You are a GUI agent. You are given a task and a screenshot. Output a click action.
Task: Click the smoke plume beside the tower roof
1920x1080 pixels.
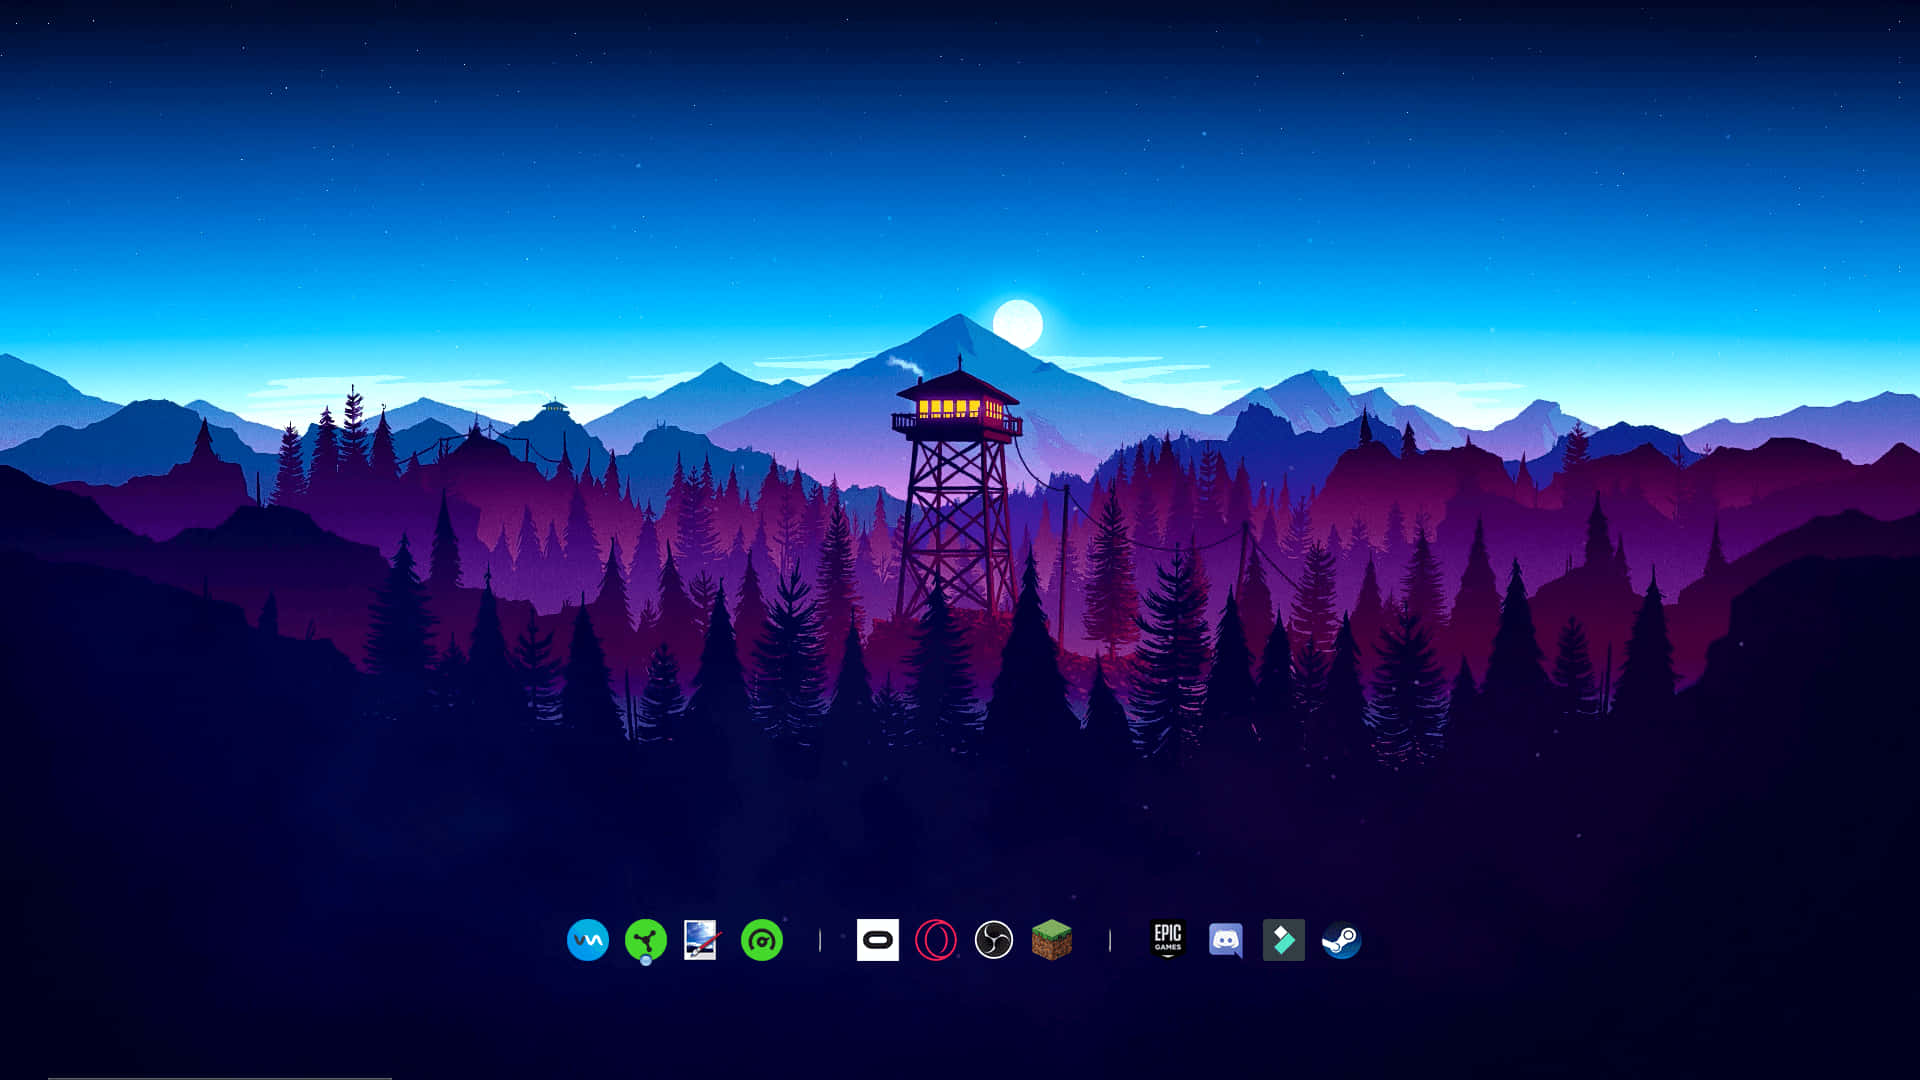coord(905,365)
